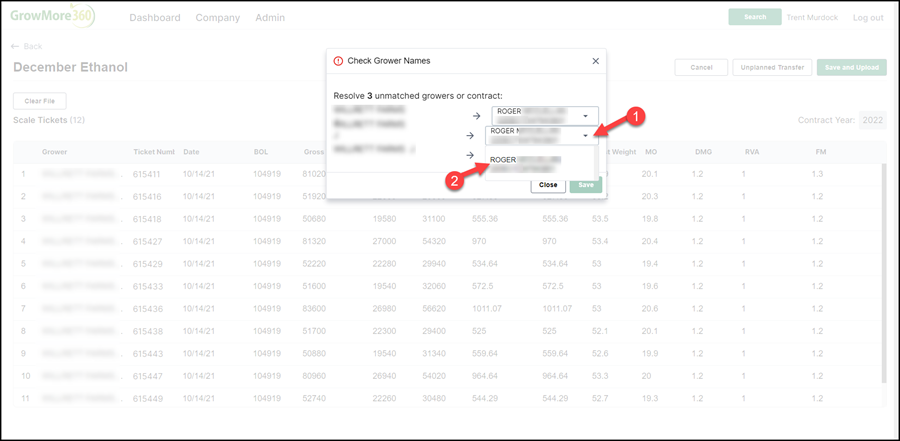Click gross value 81320 in row 4
The width and height of the screenshot is (900, 441).
pyautogui.click(x=313, y=241)
